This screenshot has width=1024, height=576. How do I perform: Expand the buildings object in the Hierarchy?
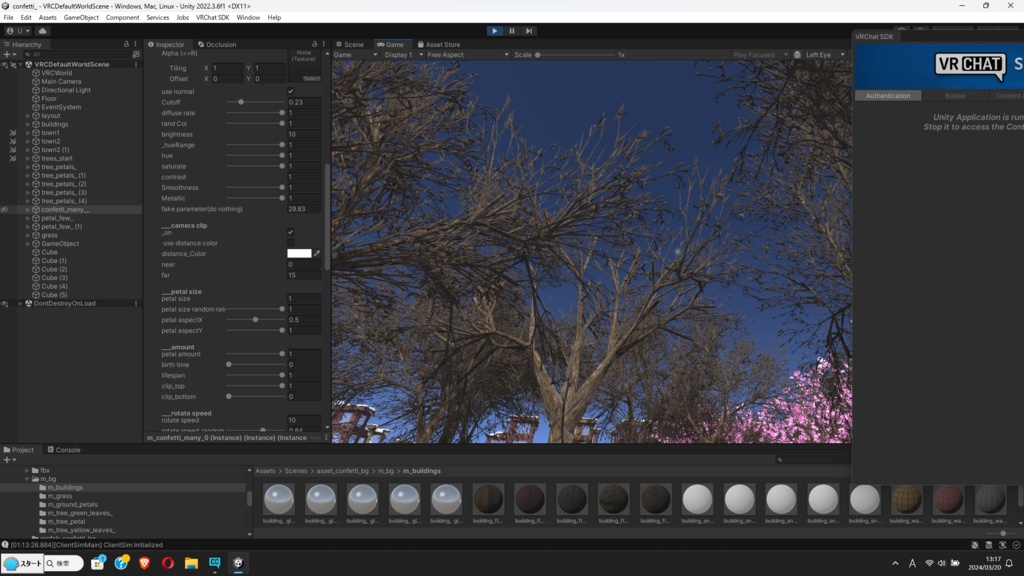28,124
